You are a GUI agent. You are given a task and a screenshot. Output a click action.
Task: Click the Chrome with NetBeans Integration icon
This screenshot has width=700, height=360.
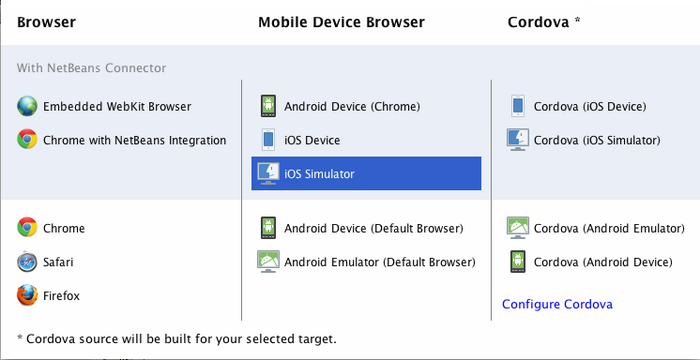(27, 139)
